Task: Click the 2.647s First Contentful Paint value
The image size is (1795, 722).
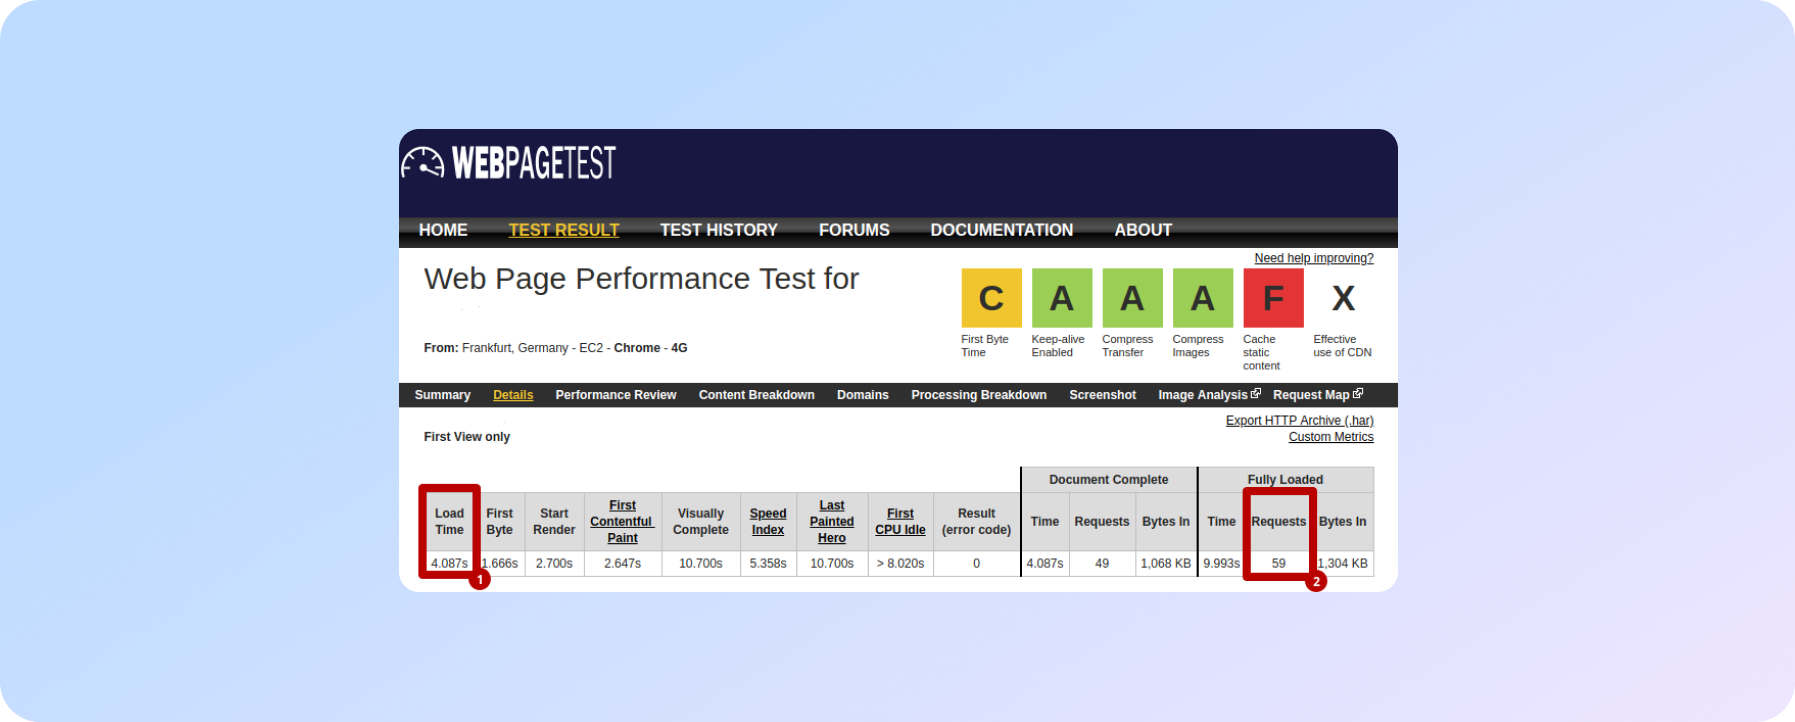Action: coord(622,564)
